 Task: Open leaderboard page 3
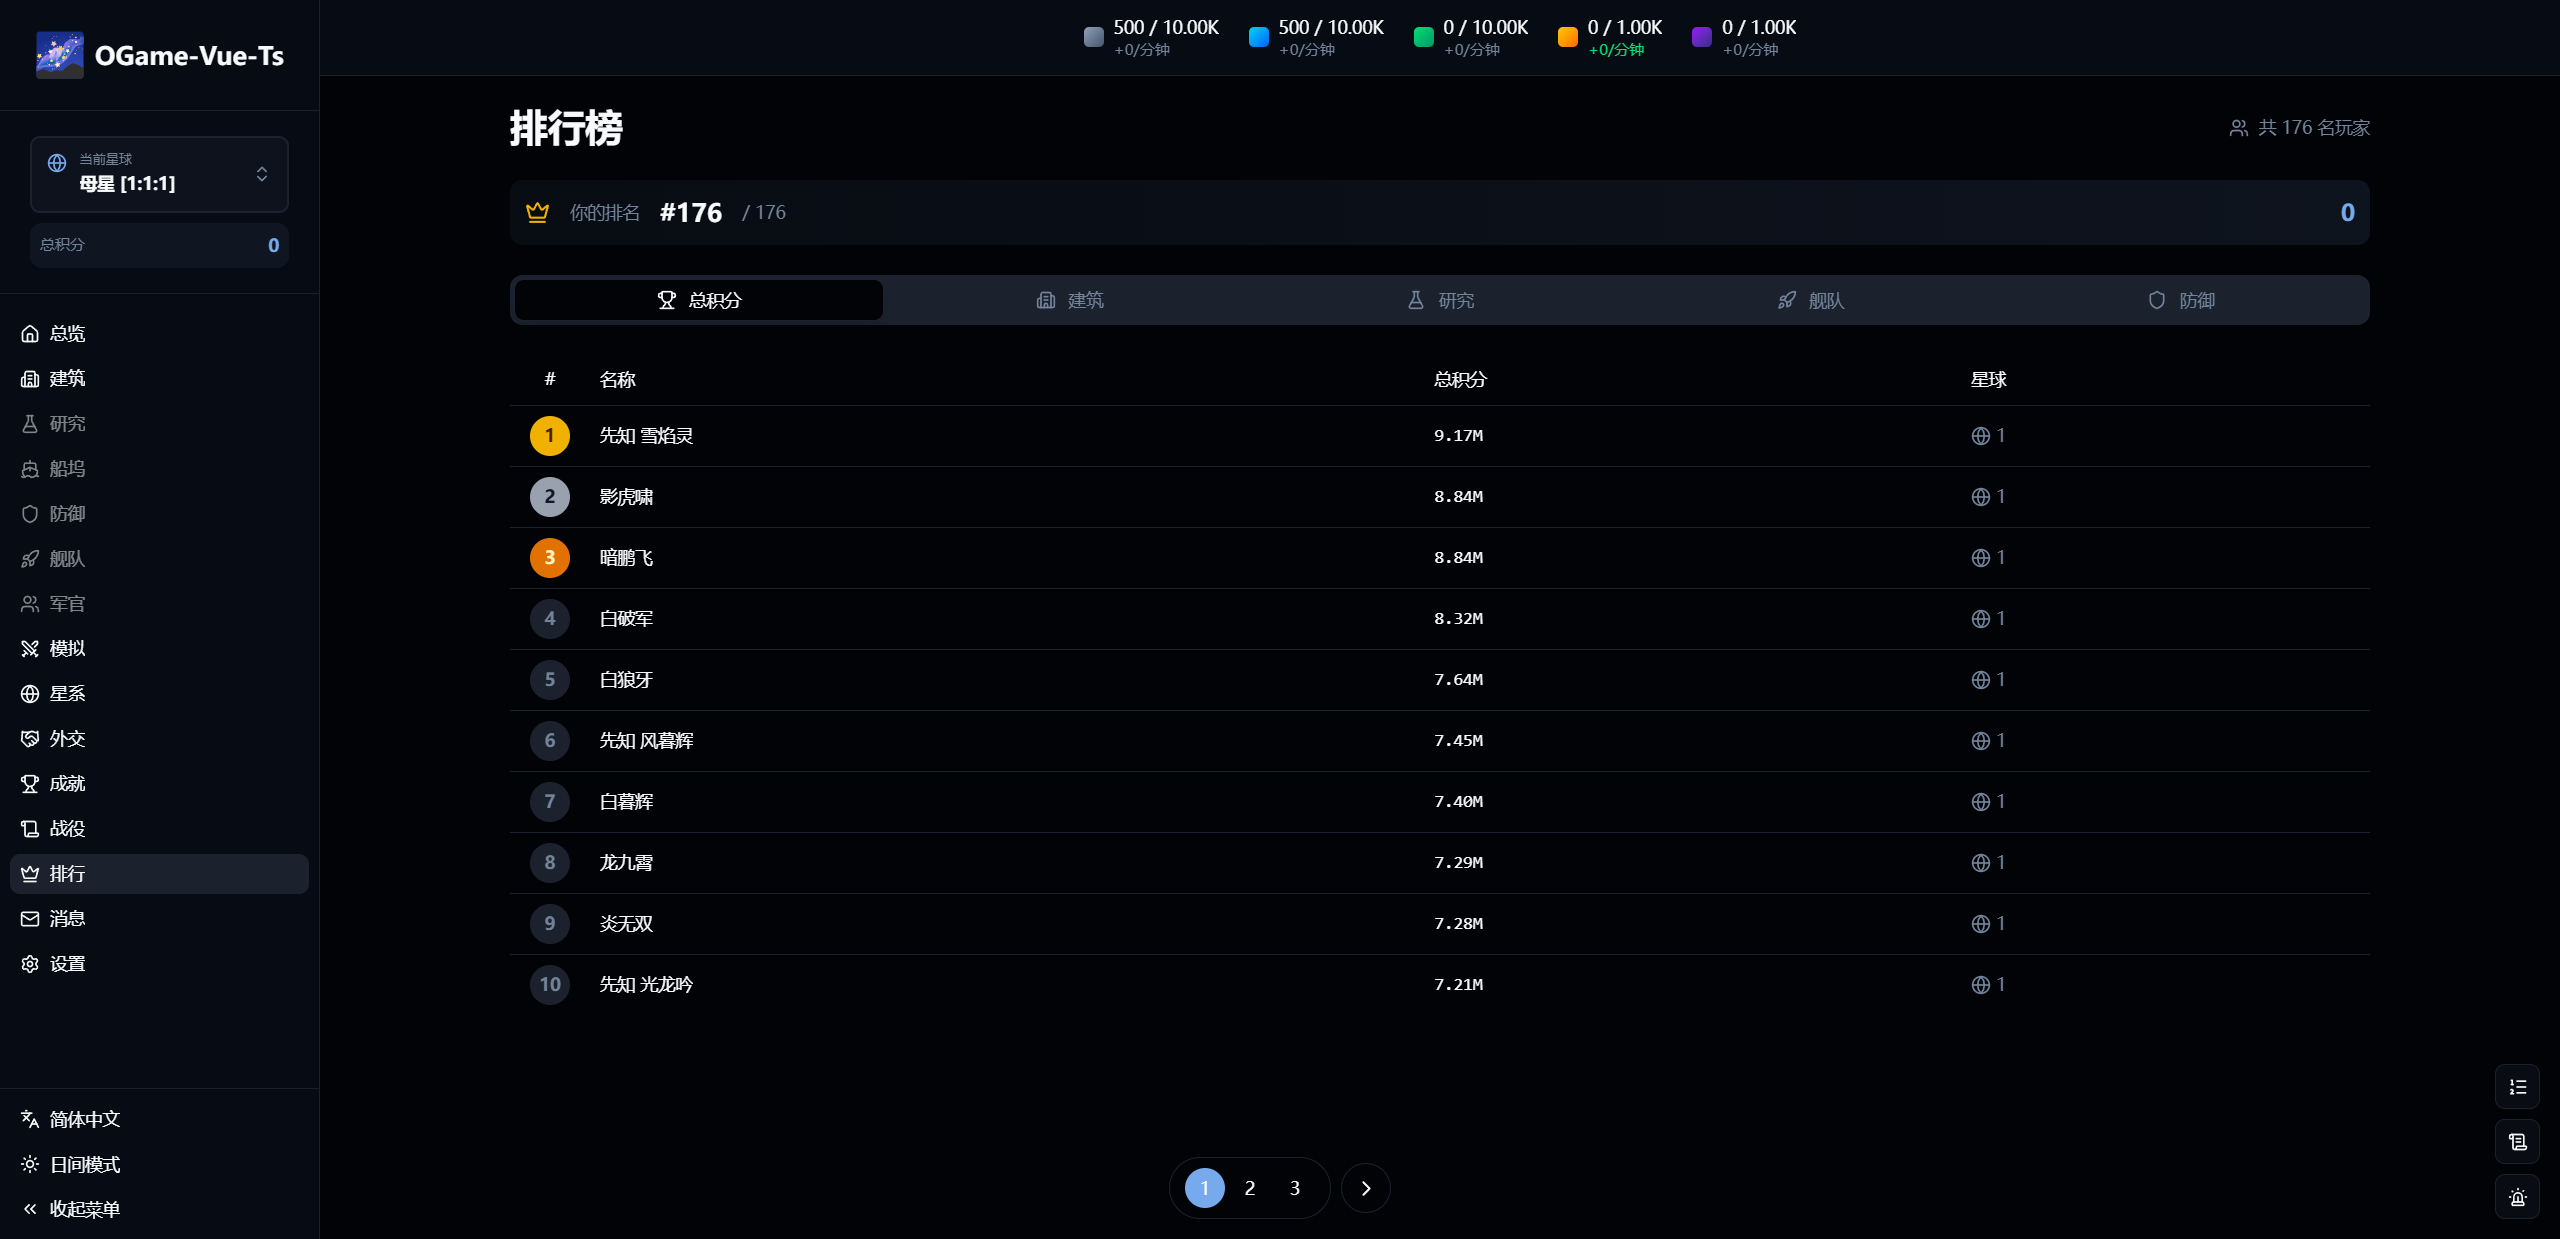pos(1293,1187)
